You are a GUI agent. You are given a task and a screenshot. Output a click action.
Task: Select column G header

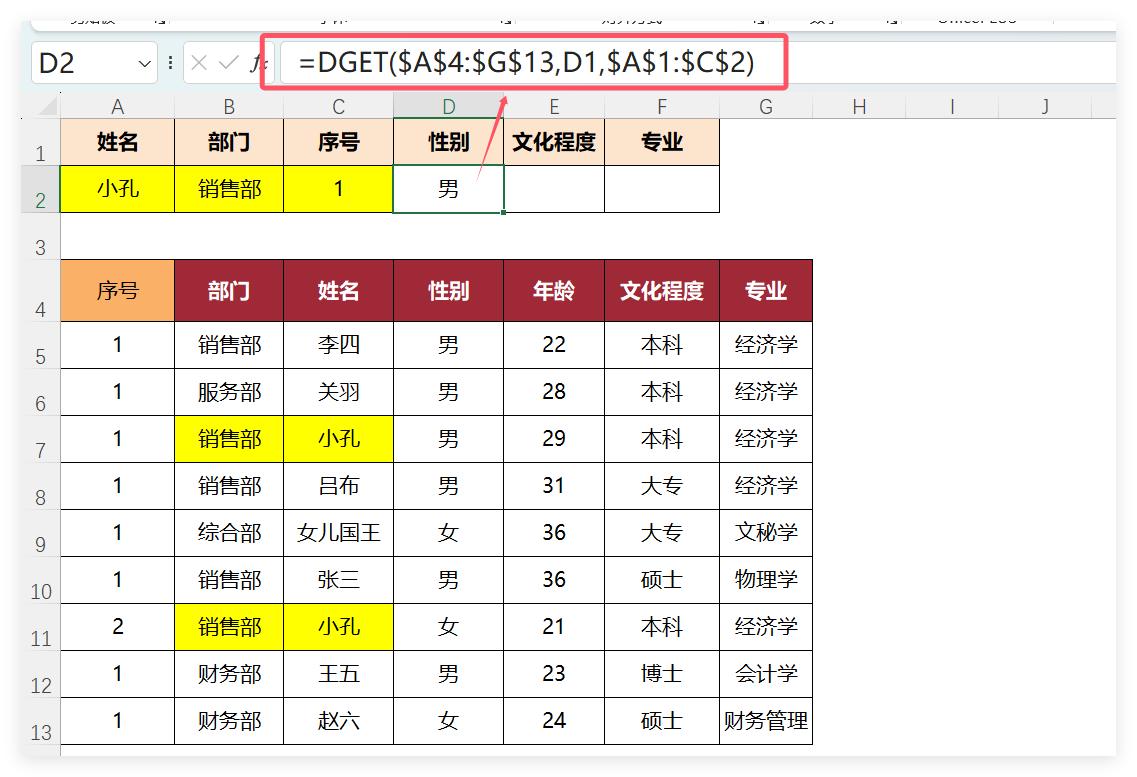point(766,107)
